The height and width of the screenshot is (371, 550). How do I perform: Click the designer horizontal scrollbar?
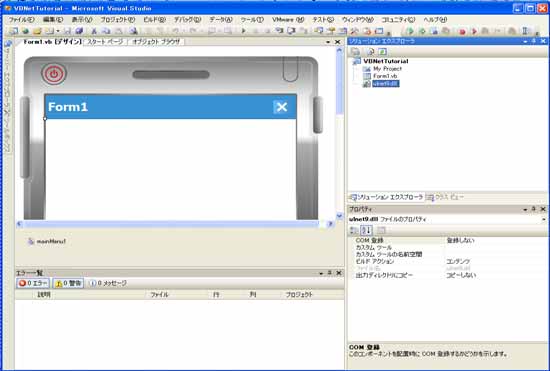coord(175,223)
